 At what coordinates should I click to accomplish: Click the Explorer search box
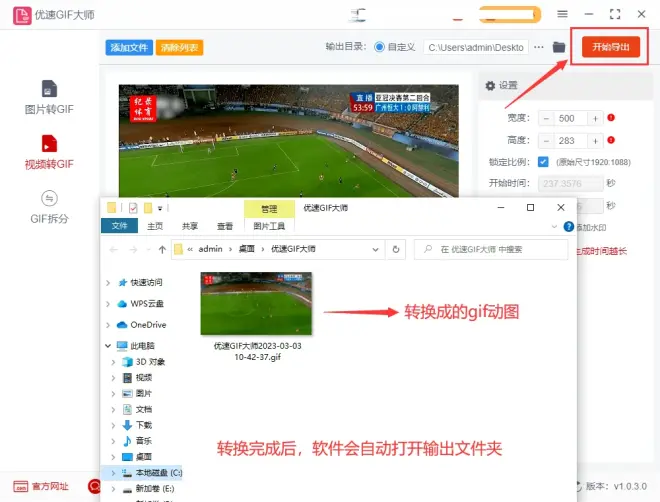coord(491,250)
